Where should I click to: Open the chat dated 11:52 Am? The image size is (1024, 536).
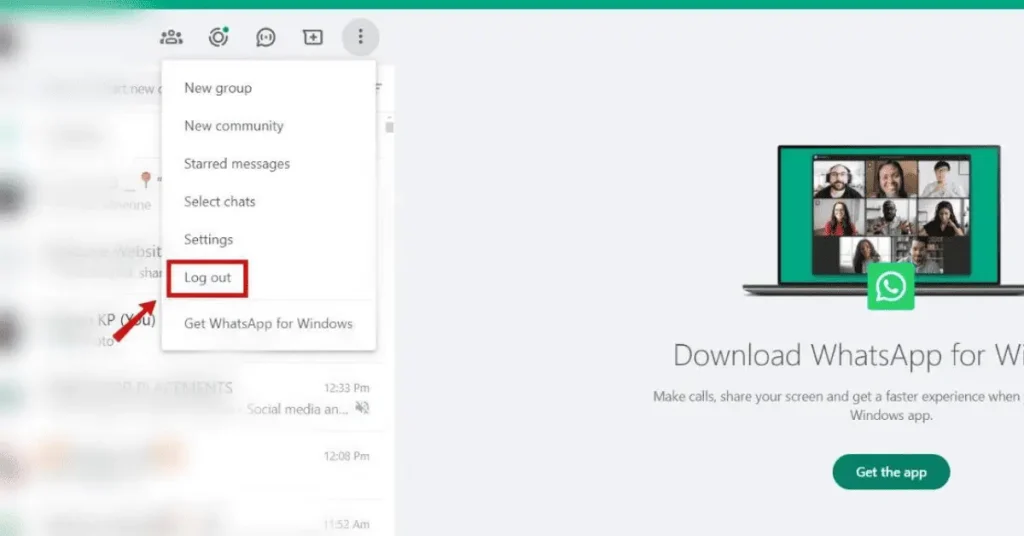196,518
